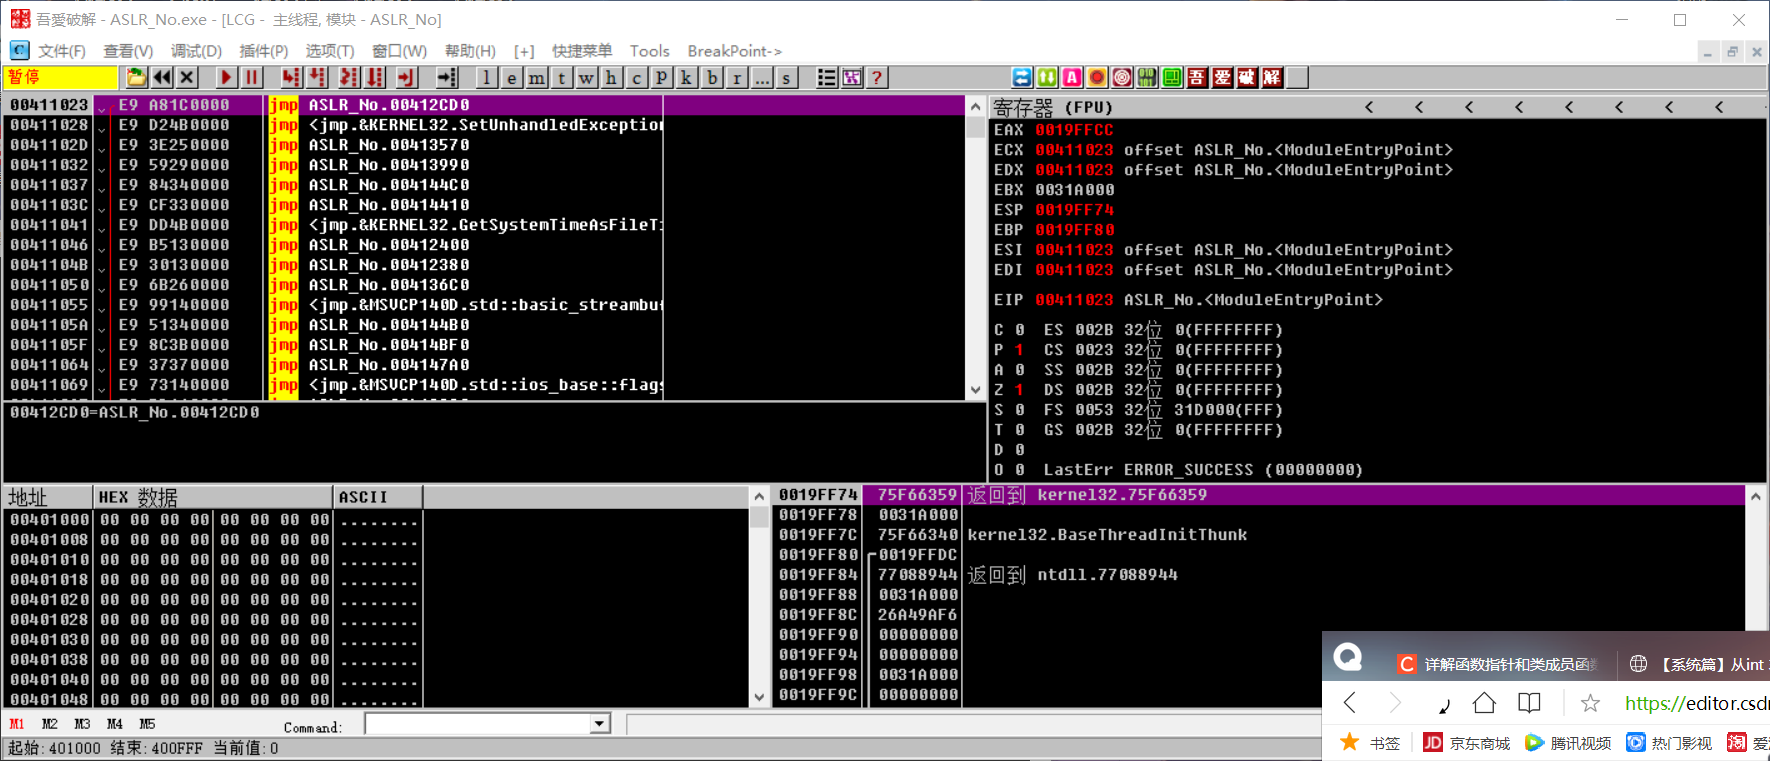The height and width of the screenshot is (761, 1770).
Task: Open the Log window with 'l' button
Action: pyautogui.click(x=486, y=77)
